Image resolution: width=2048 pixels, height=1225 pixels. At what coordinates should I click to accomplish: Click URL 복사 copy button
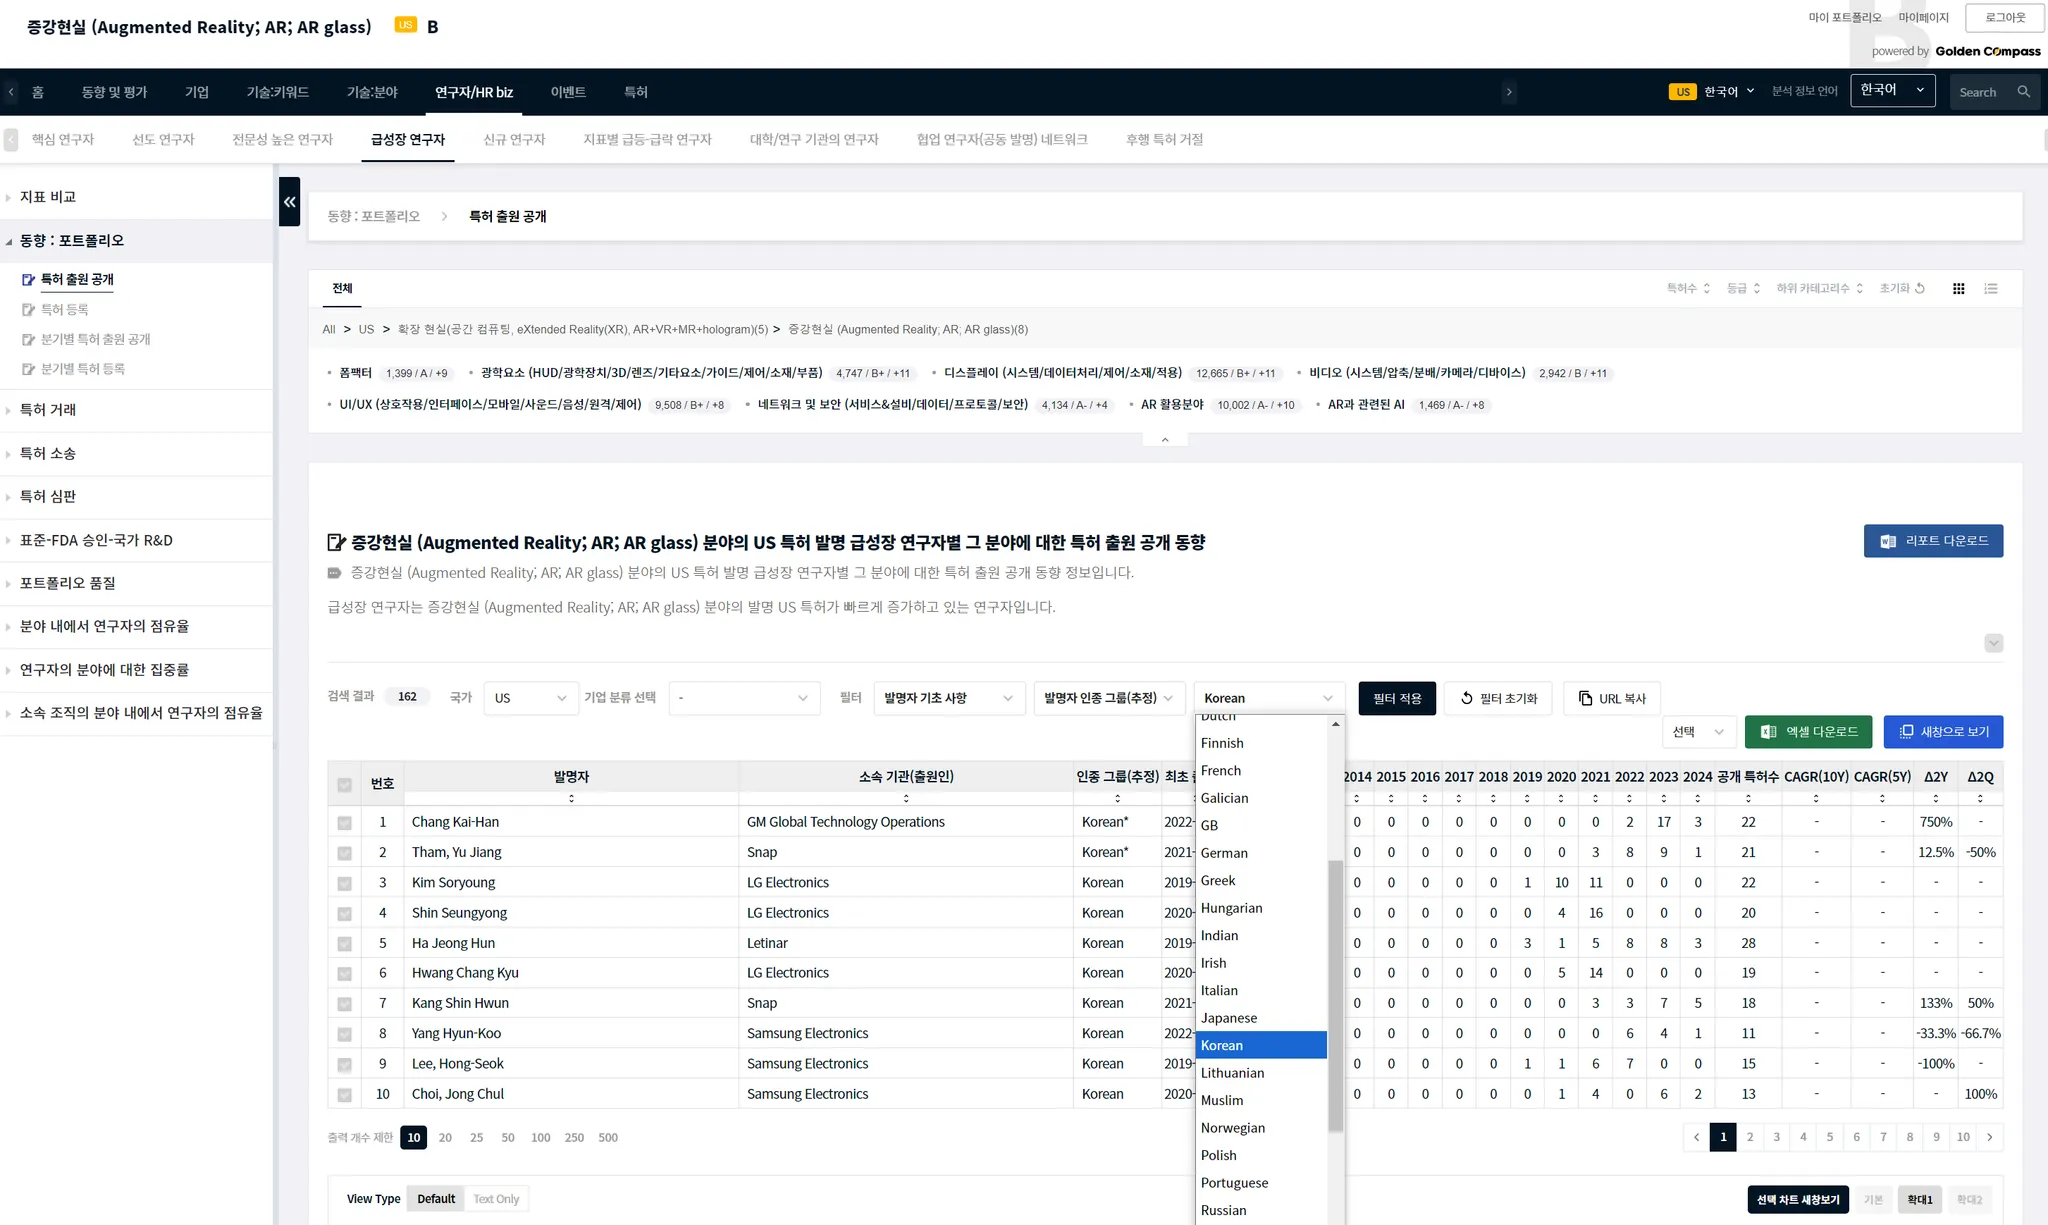pyautogui.click(x=1611, y=698)
